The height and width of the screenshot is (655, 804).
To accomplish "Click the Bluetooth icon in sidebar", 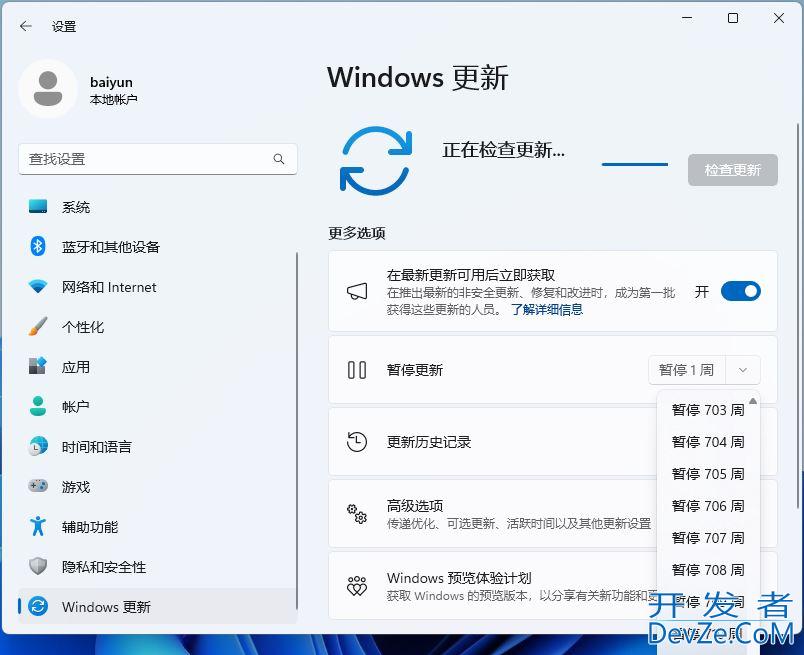I will tap(38, 247).
